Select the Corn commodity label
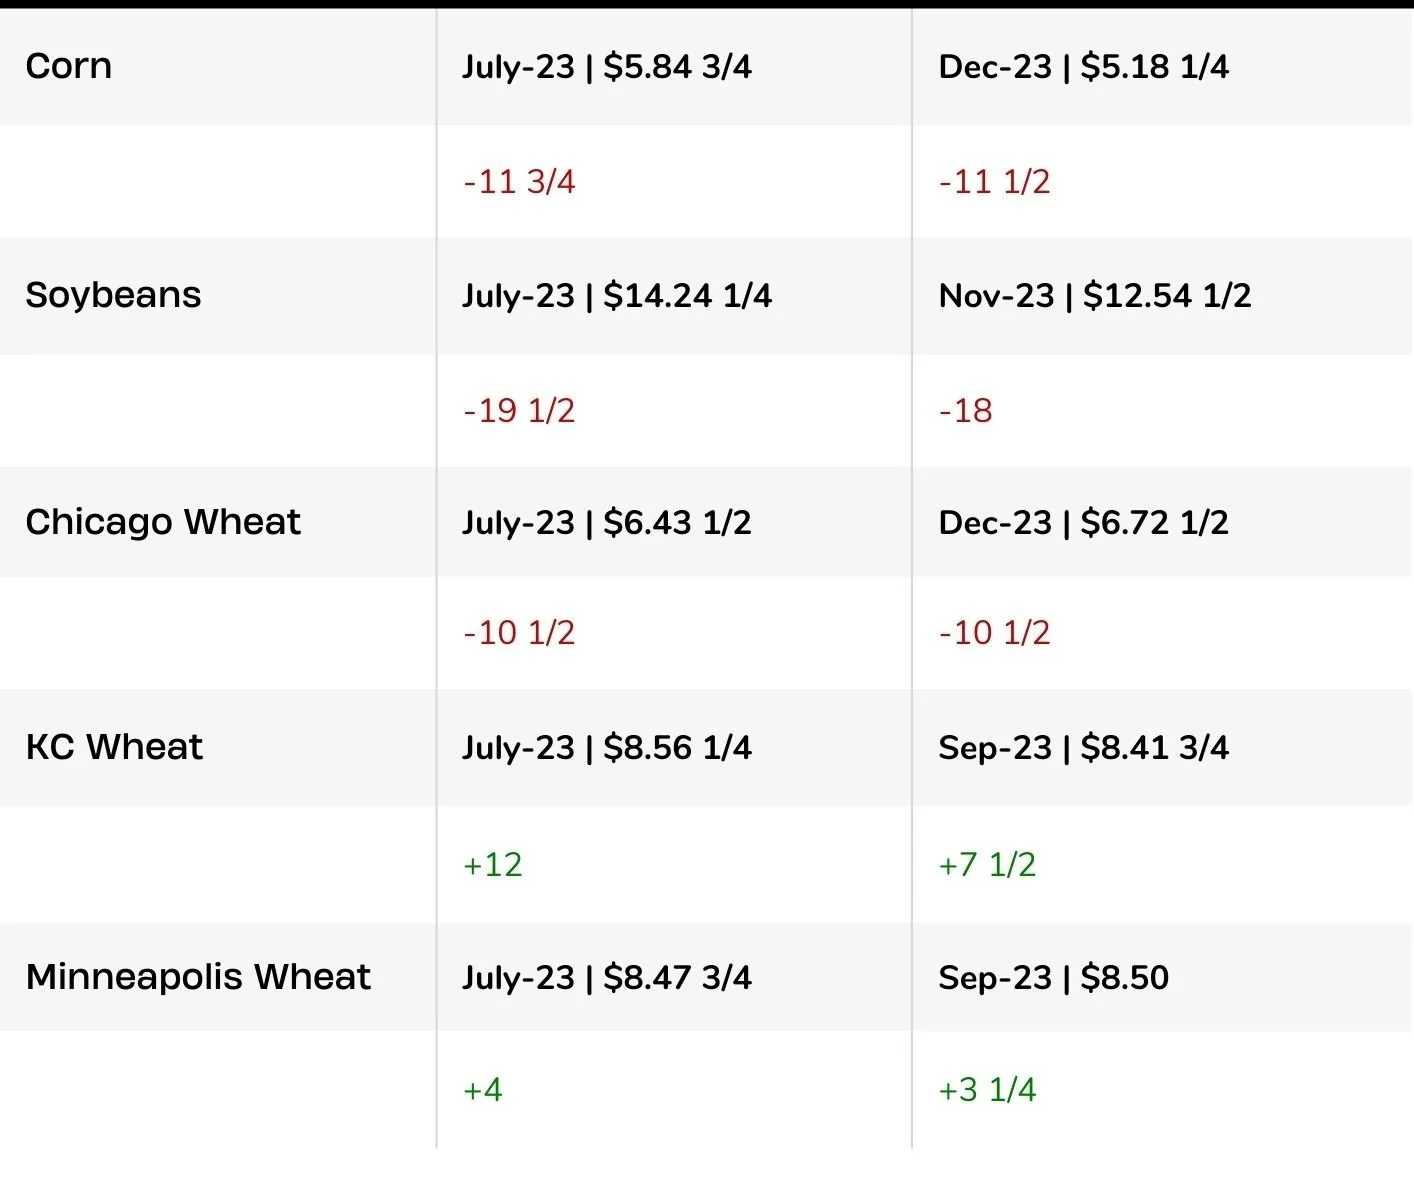The image size is (1414, 1178). [69, 66]
